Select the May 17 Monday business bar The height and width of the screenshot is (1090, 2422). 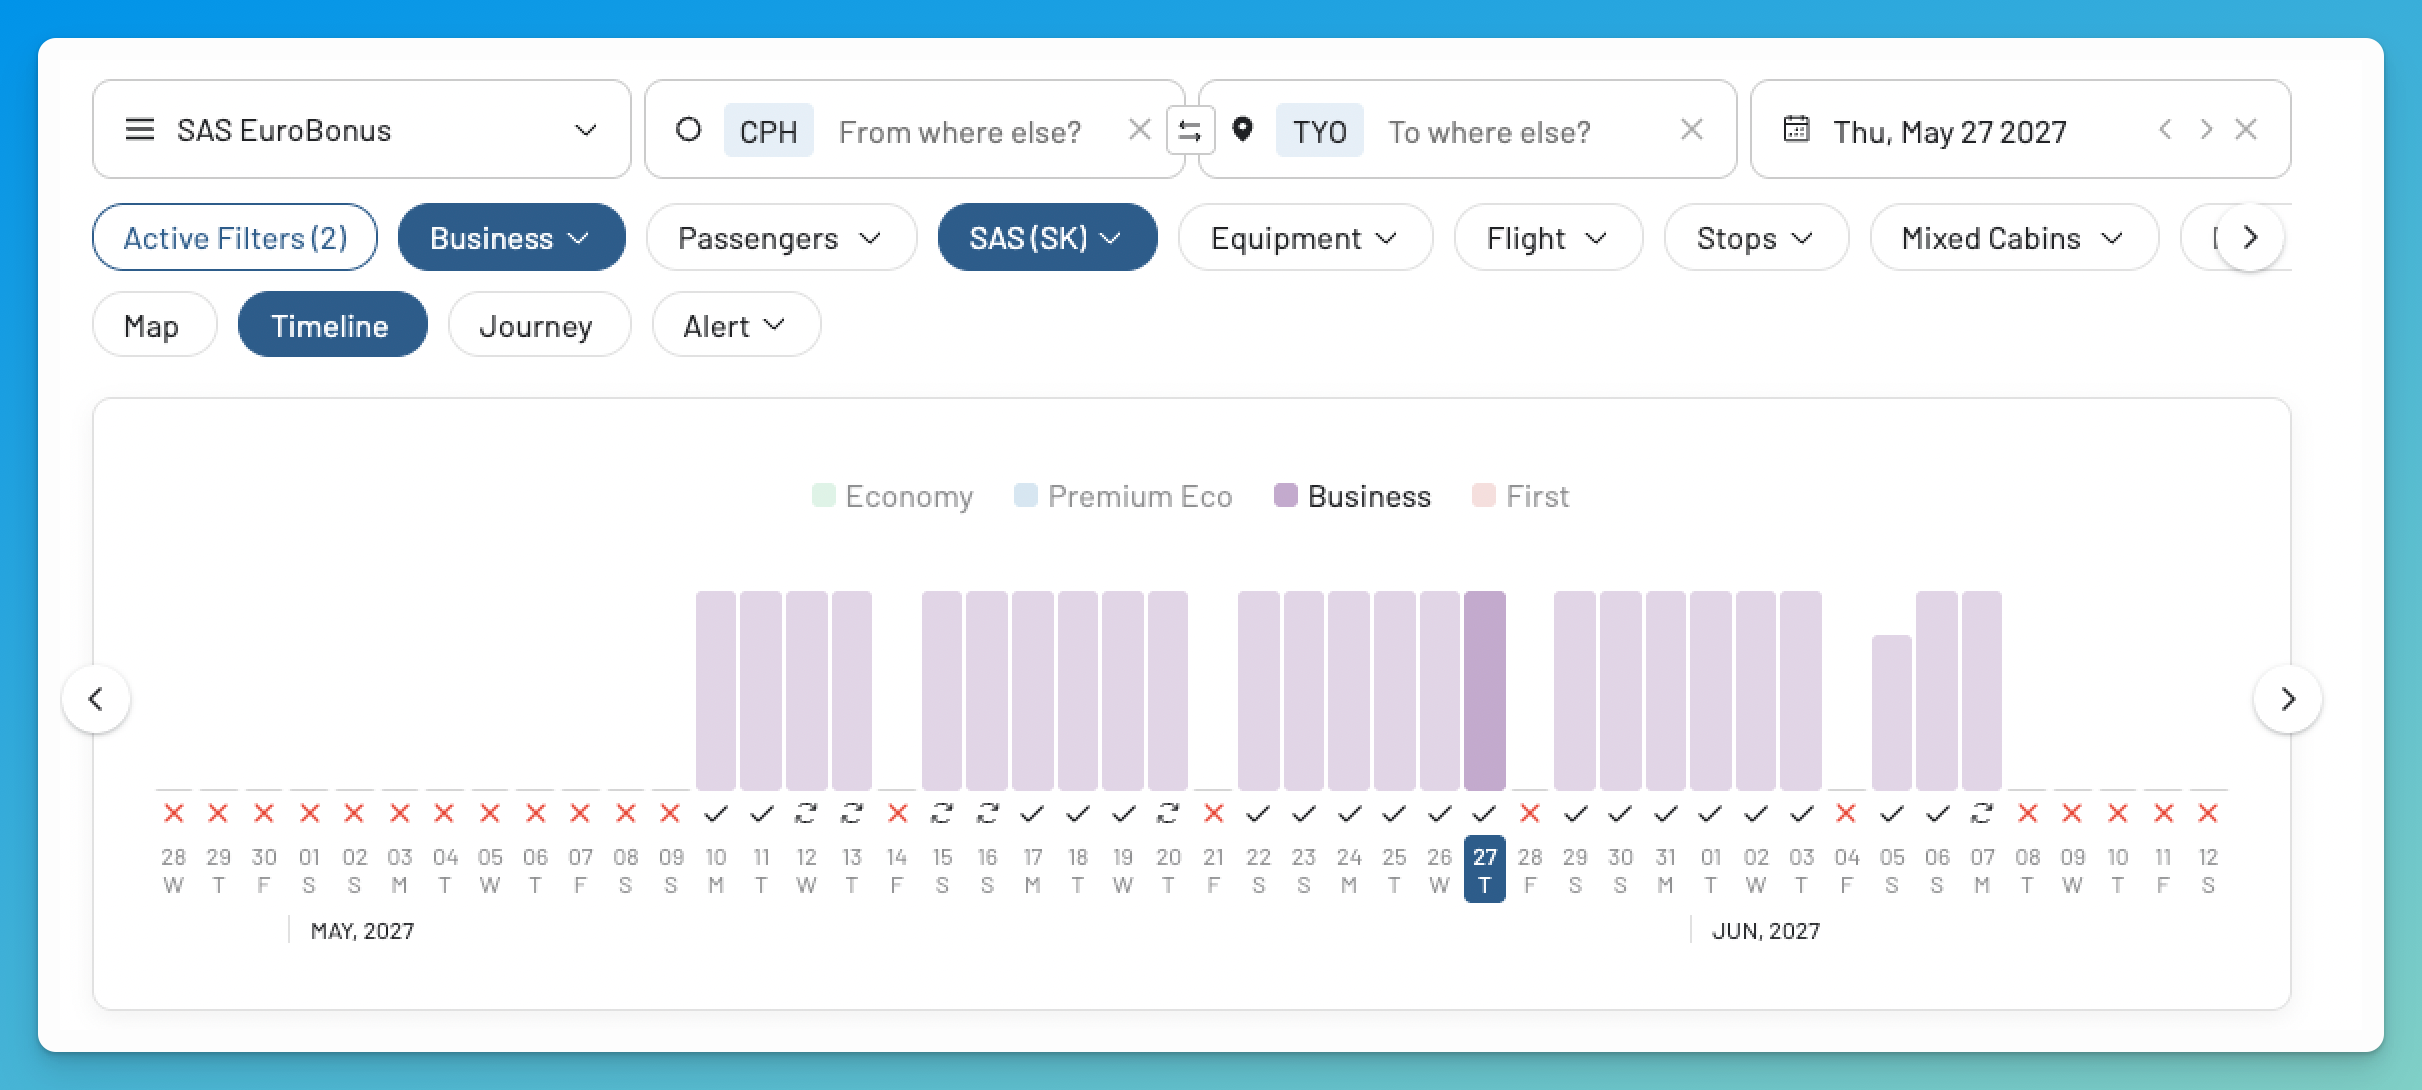[1033, 690]
